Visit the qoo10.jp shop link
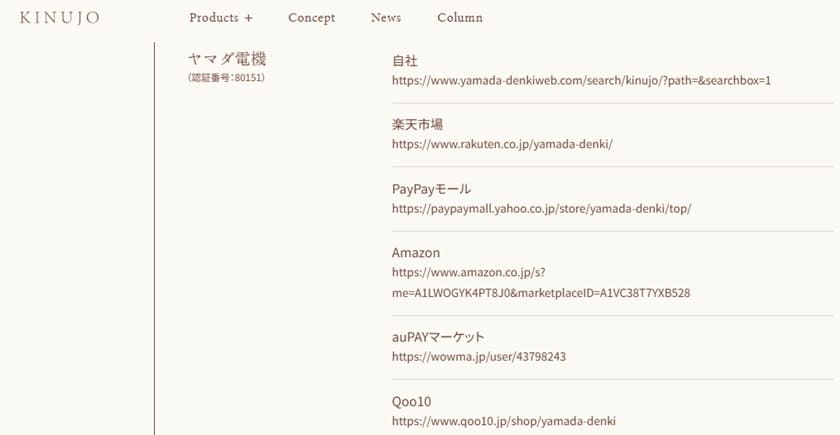 (504, 421)
